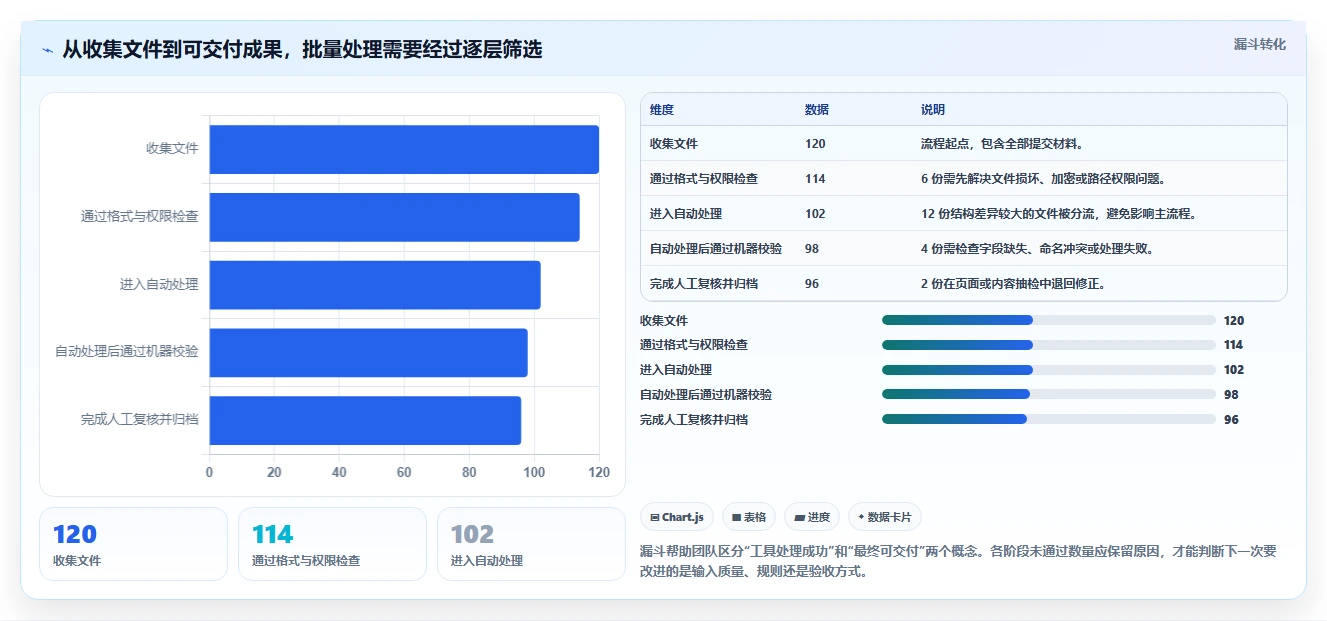Viewport: 1327px width, 621px height.
Task: Click the 收集文件 bar in the chart
Action: (x=404, y=149)
